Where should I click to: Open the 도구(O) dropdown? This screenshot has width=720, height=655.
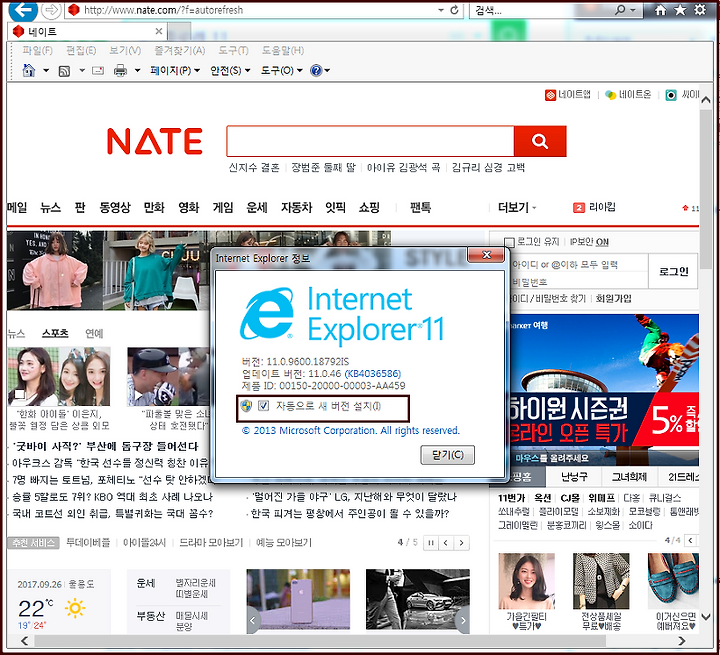tap(281, 70)
